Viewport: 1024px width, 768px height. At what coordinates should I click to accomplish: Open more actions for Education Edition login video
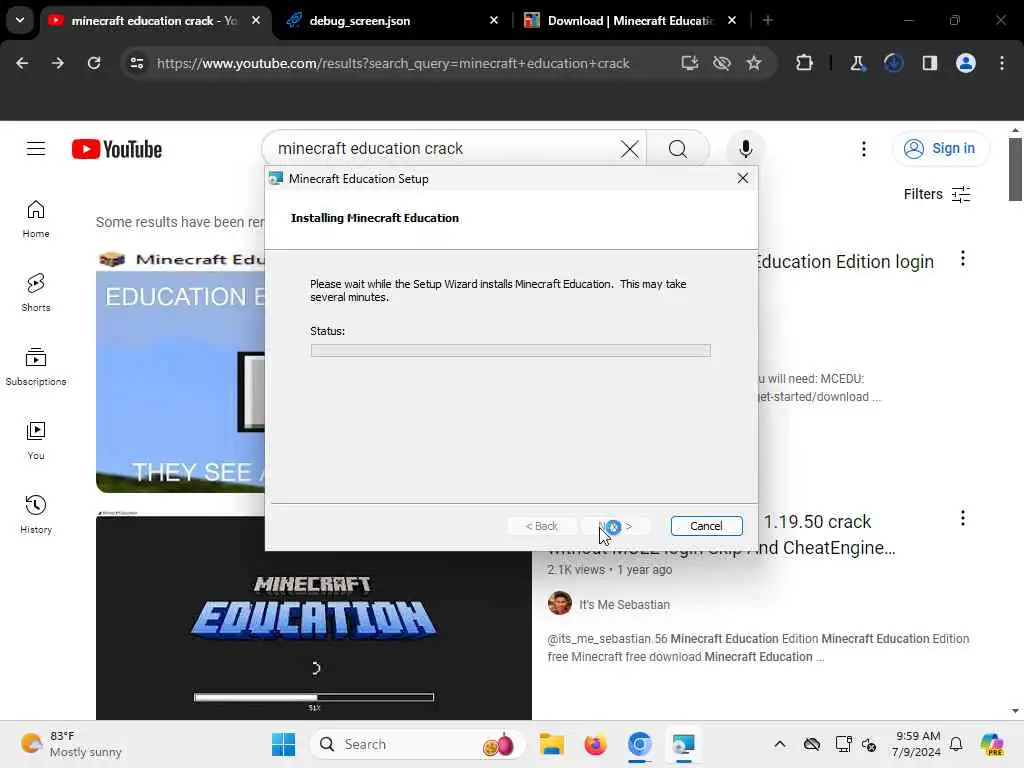963,259
